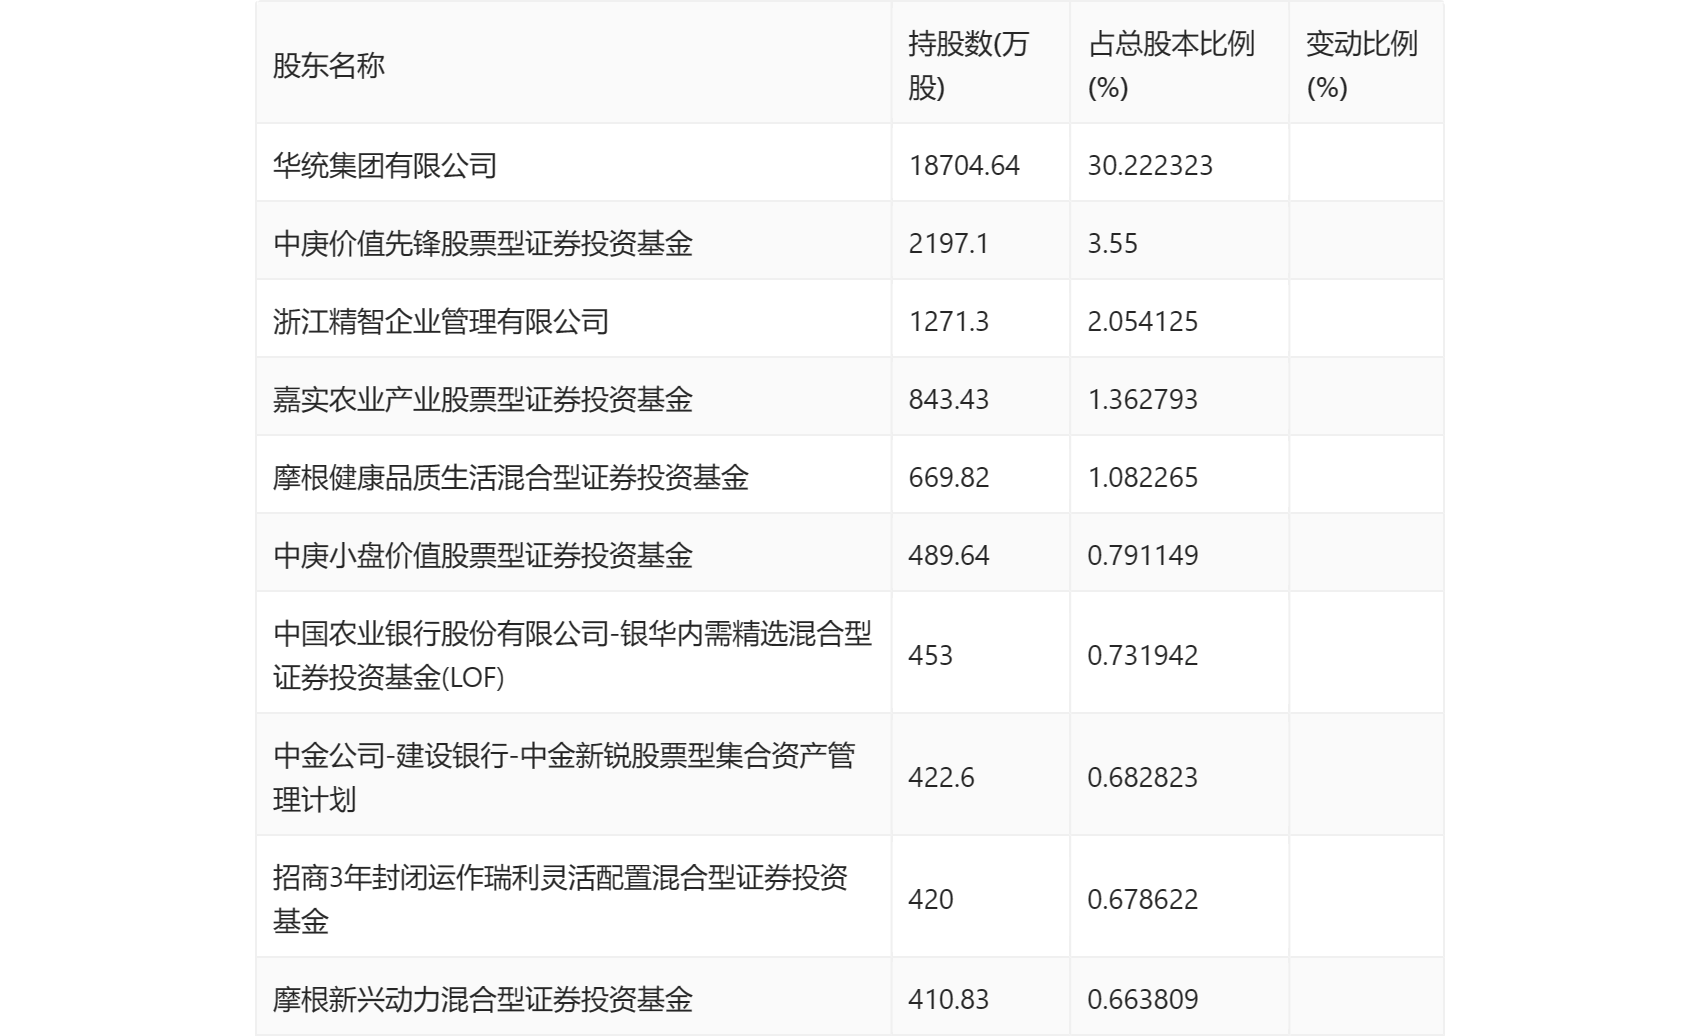The width and height of the screenshot is (1700, 1036).
Task: Select the 0.678622 percentage value
Action: (x=1143, y=899)
